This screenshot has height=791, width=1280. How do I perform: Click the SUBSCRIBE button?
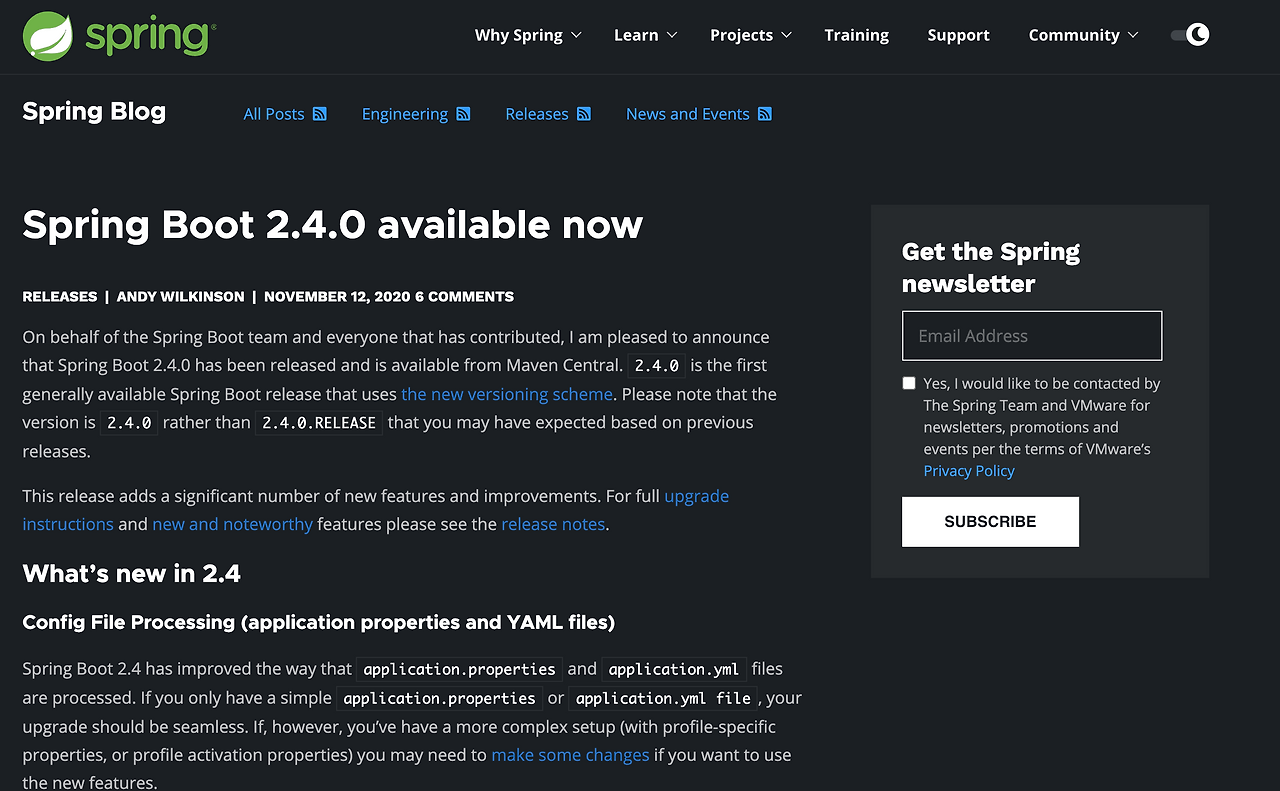coord(990,521)
